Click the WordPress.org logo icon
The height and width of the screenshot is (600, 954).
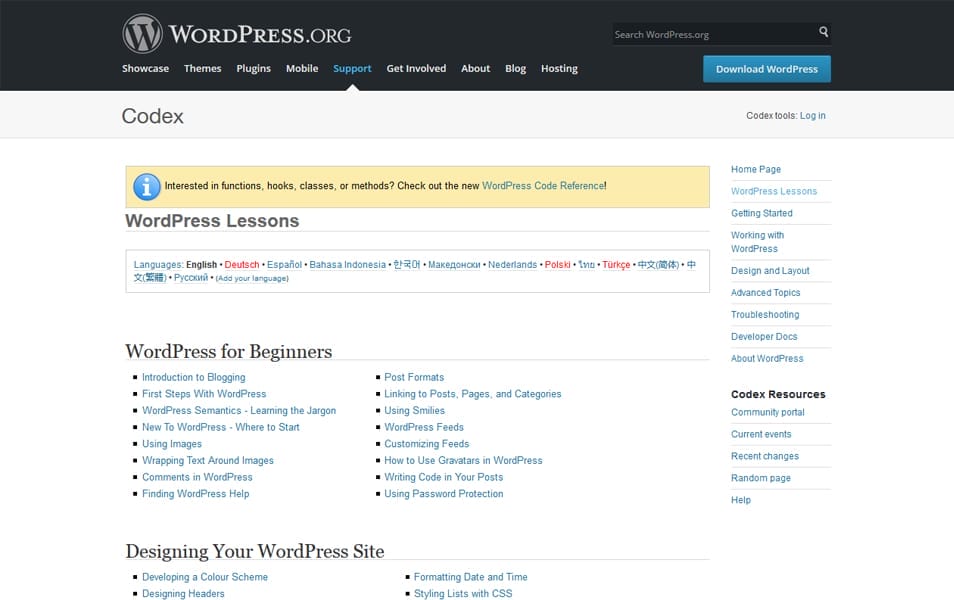click(141, 33)
